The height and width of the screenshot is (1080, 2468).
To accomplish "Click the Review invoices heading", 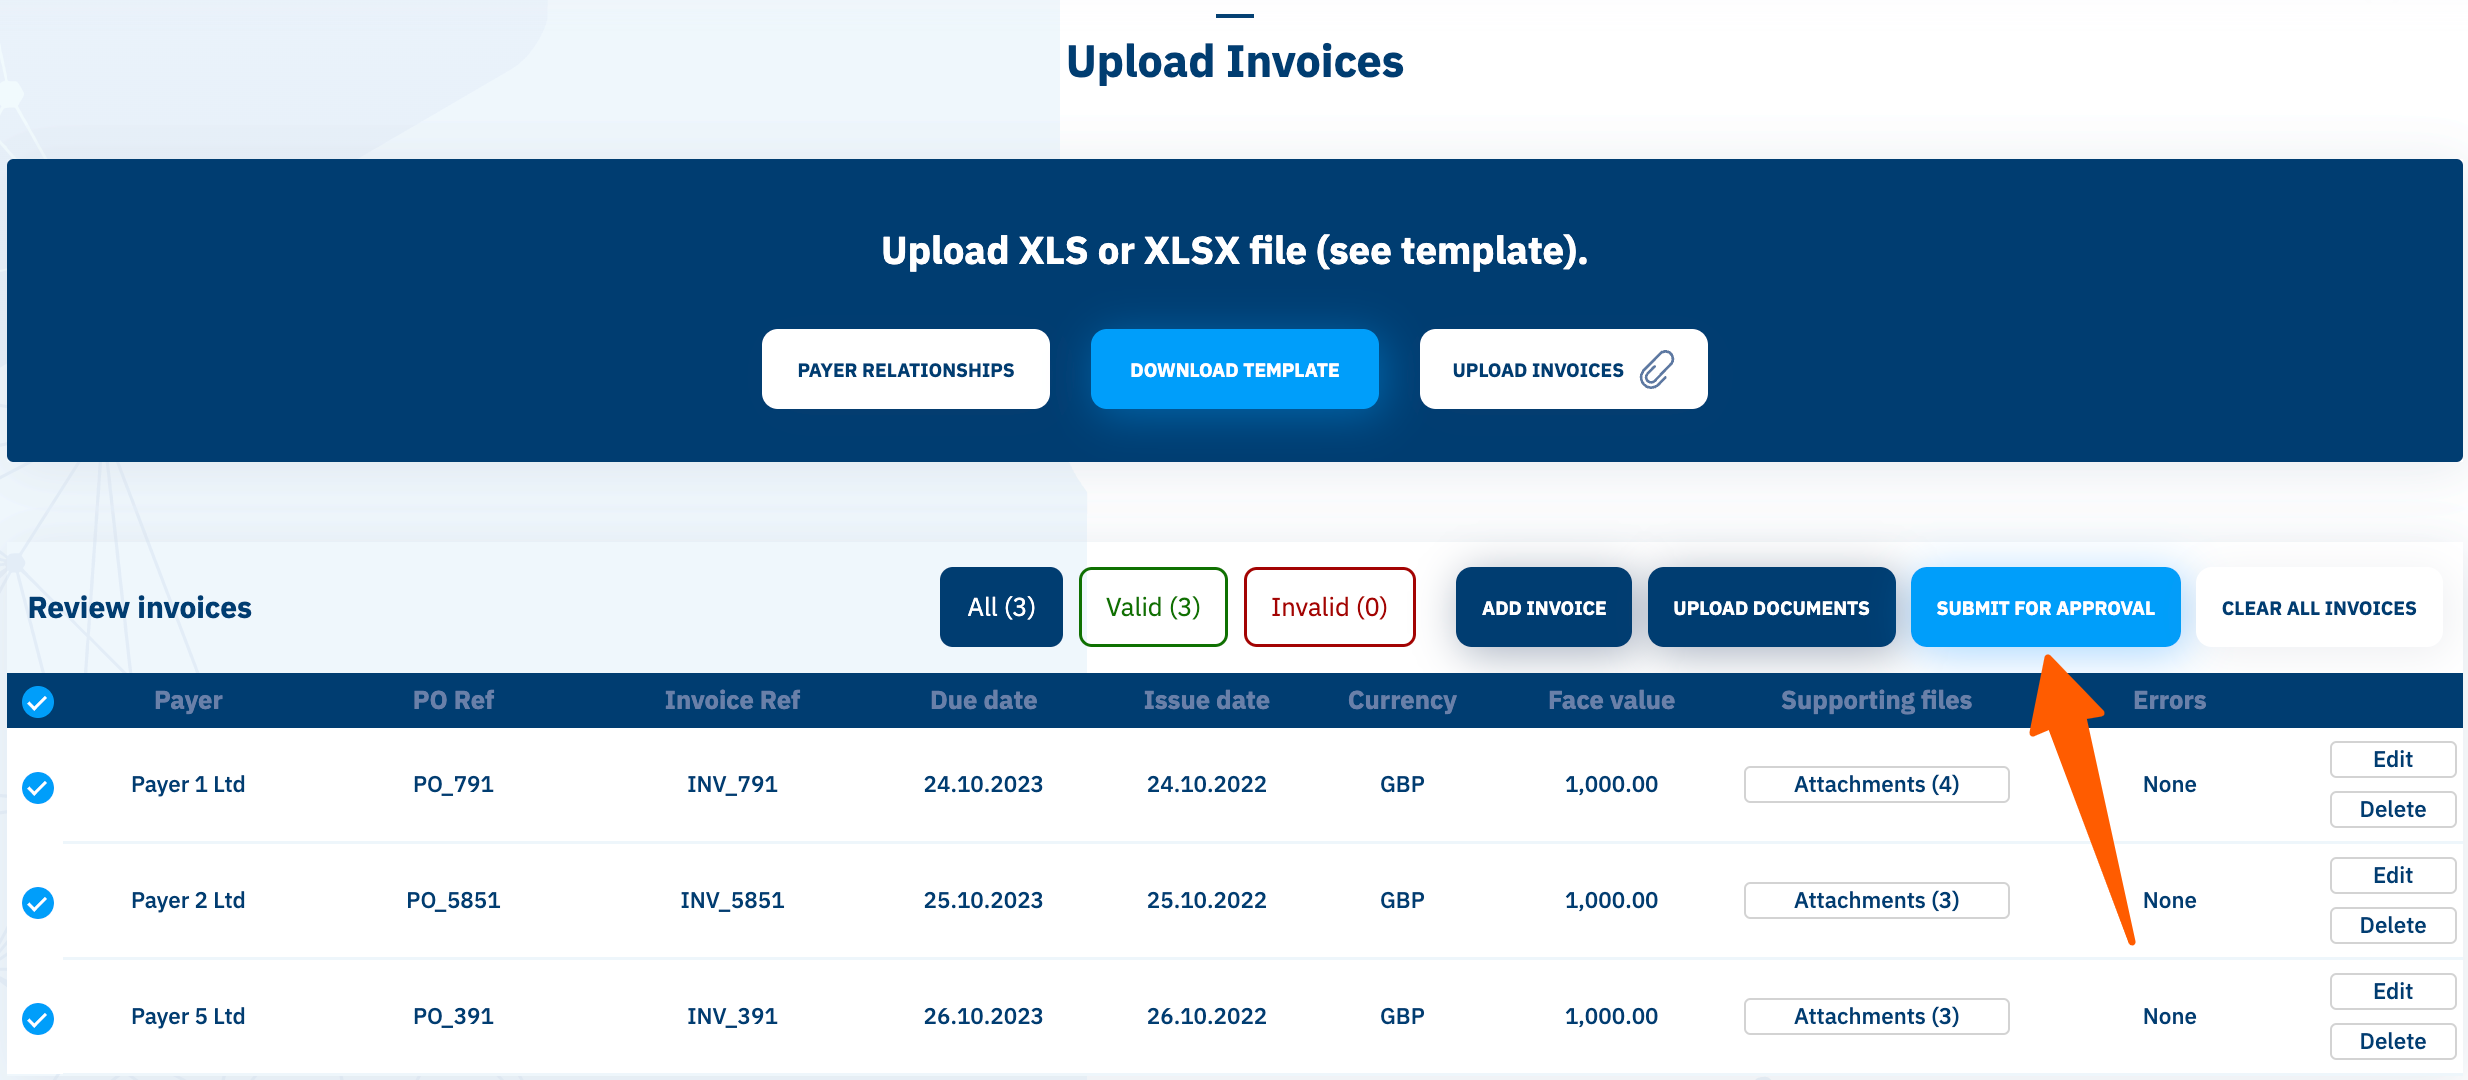I will [140, 607].
